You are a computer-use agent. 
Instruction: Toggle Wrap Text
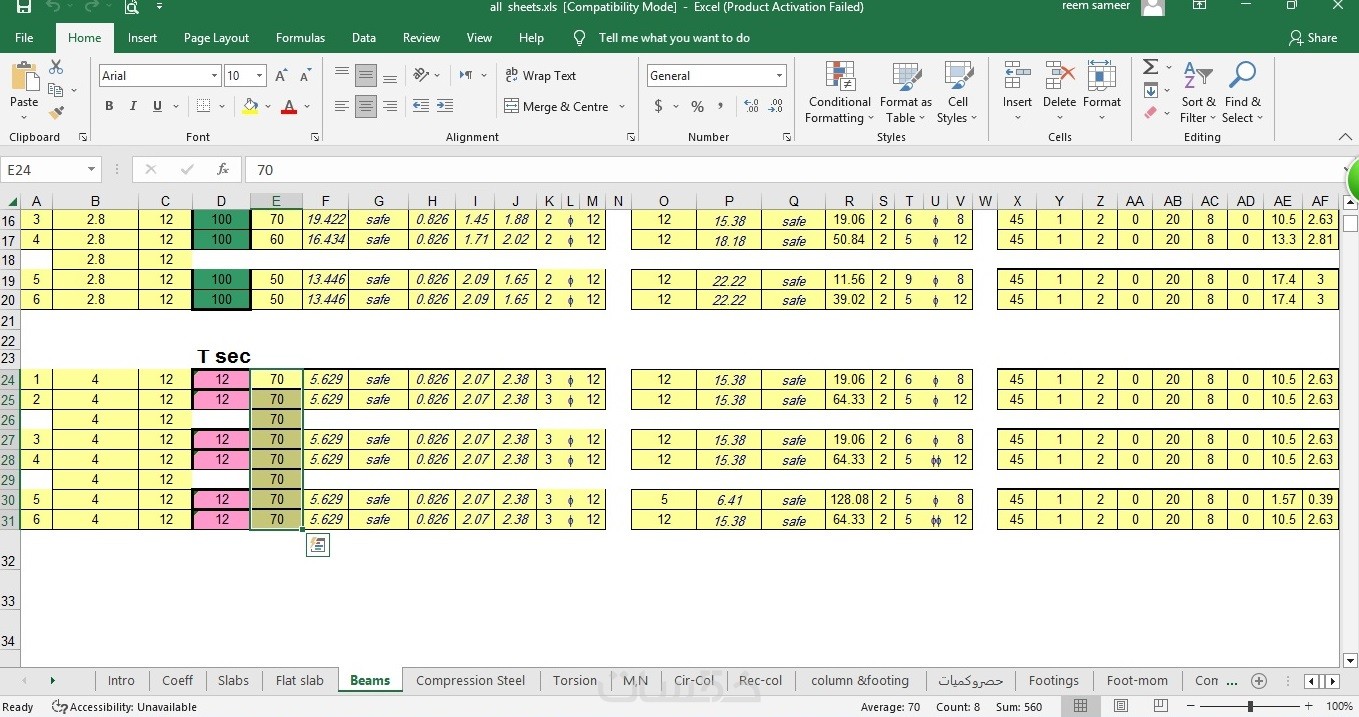coord(541,75)
